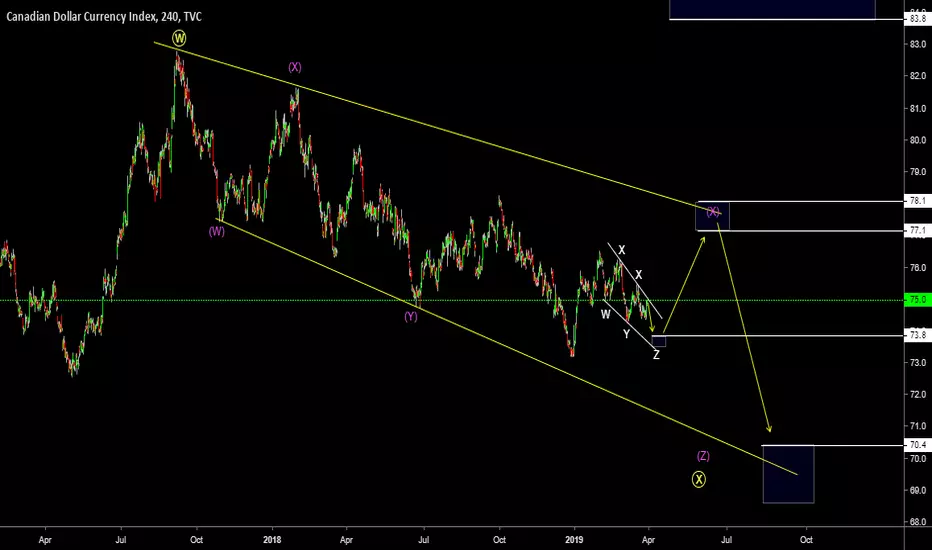Click the 2018 label on time axis
The image size is (932, 550).
click(272, 540)
